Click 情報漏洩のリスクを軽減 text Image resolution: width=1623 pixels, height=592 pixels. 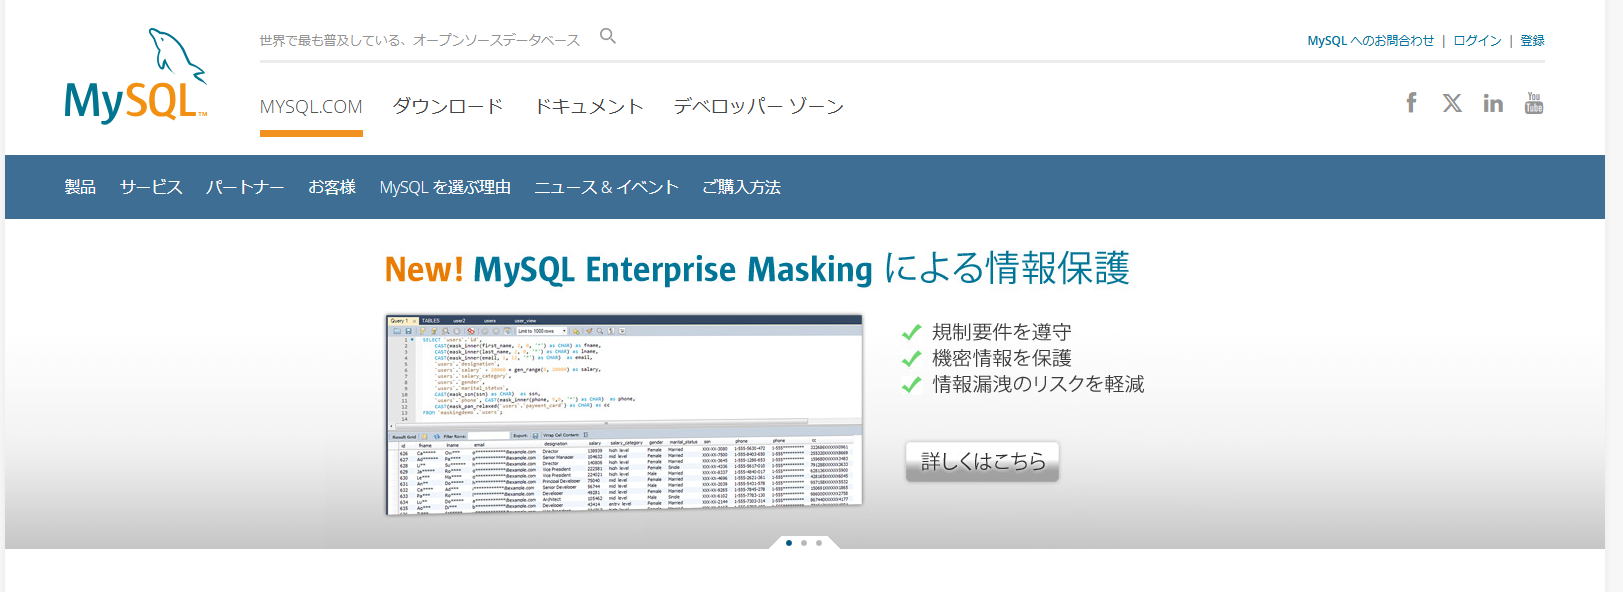tap(1038, 384)
